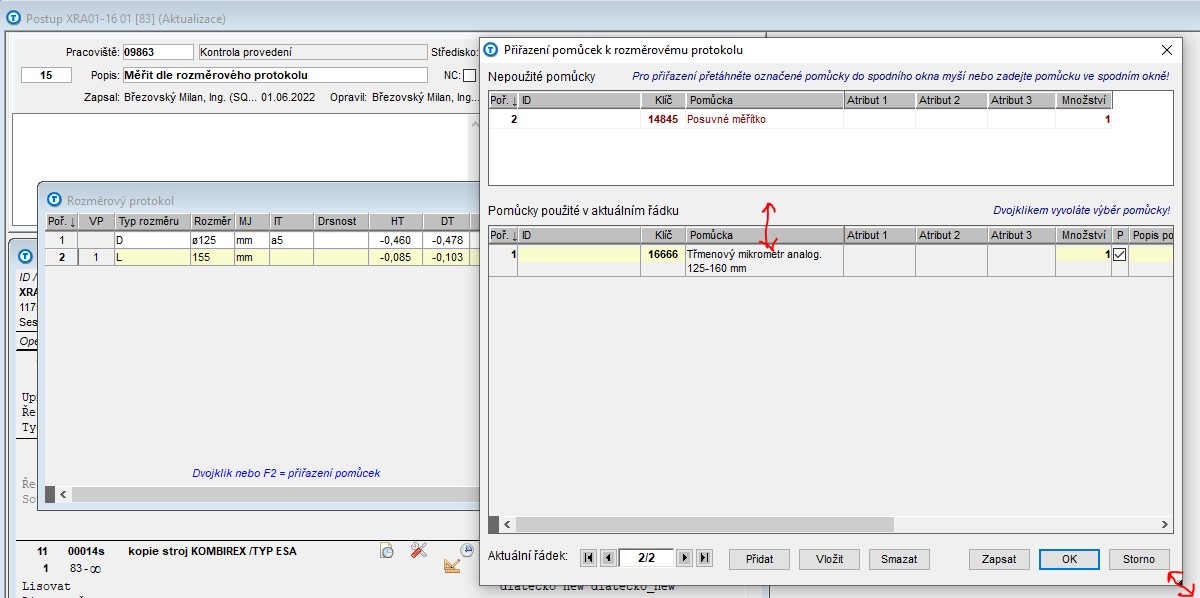Click round clock icon right of tools icon
1200x598 pixels.
(x=467, y=550)
